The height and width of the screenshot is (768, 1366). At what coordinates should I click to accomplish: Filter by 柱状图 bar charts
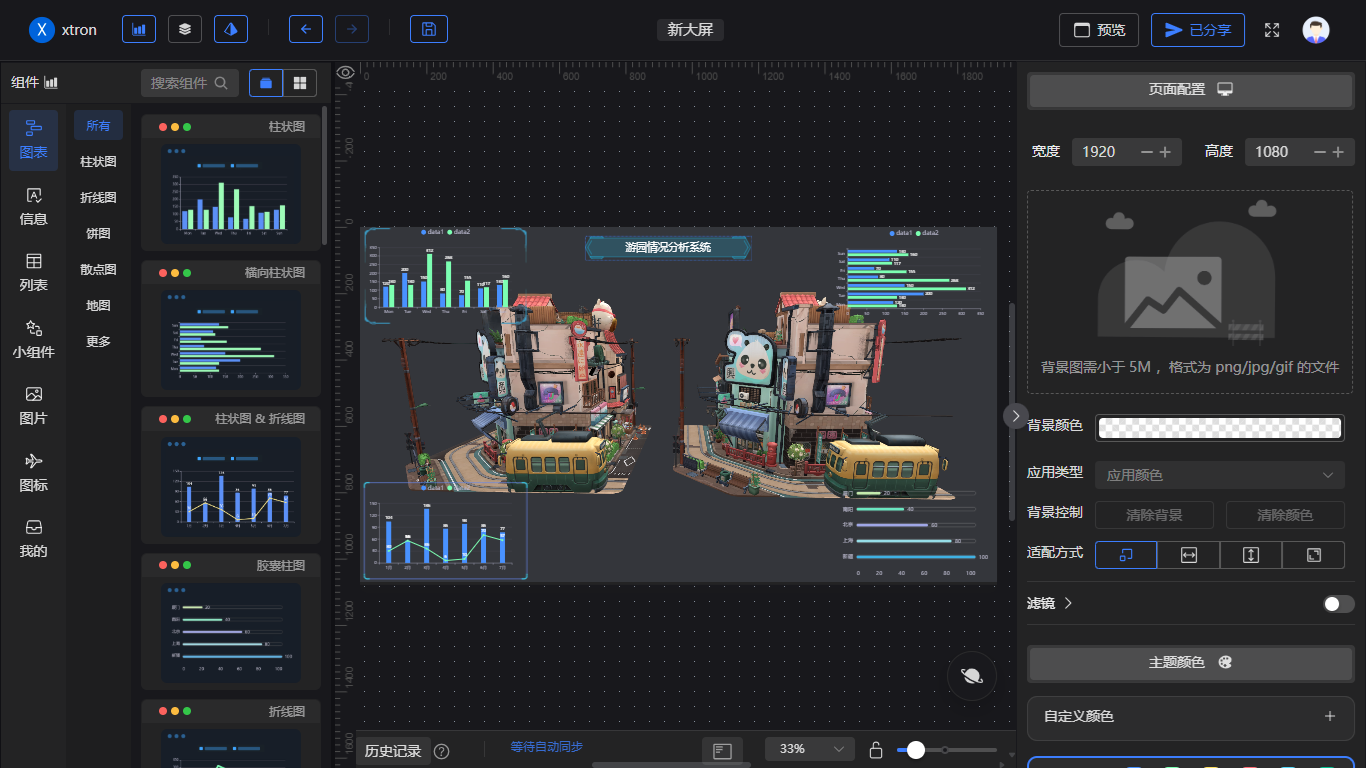pyautogui.click(x=98, y=161)
